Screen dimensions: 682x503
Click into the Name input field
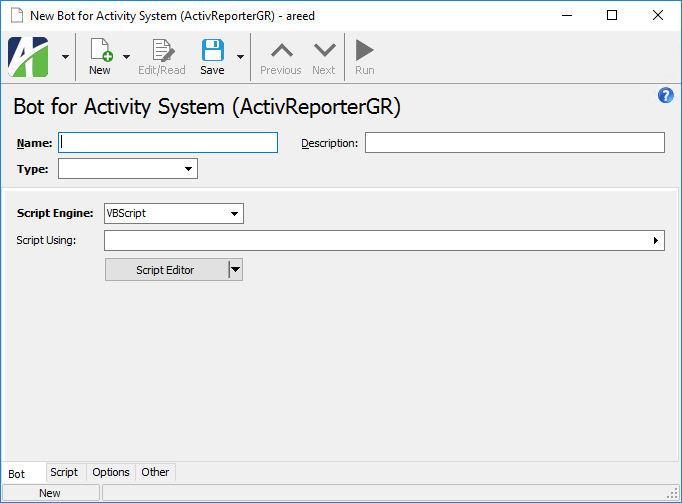[168, 143]
